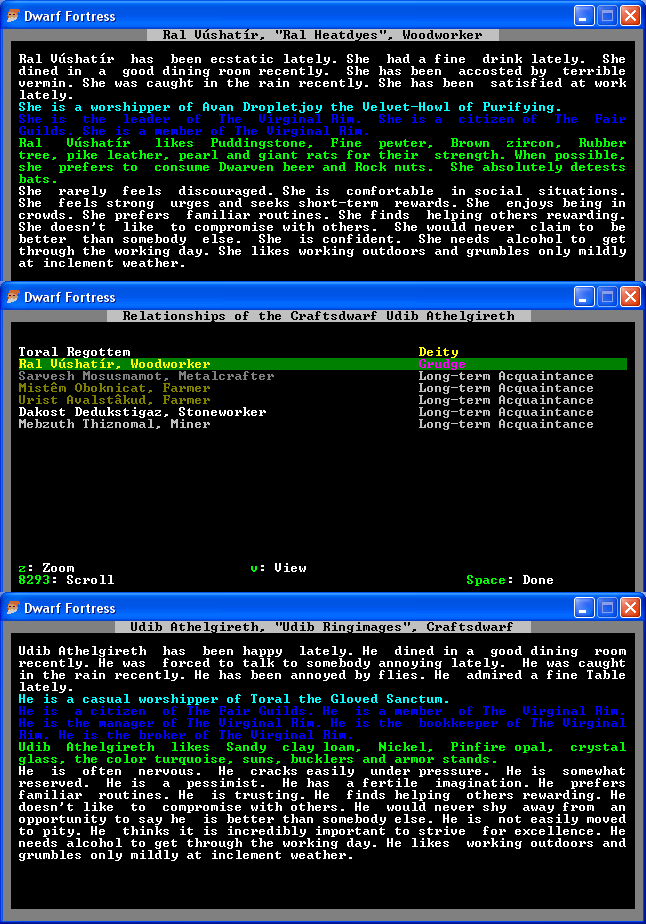Close the Relationships window
This screenshot has height=924, width=646.
(x=630, y=297)
